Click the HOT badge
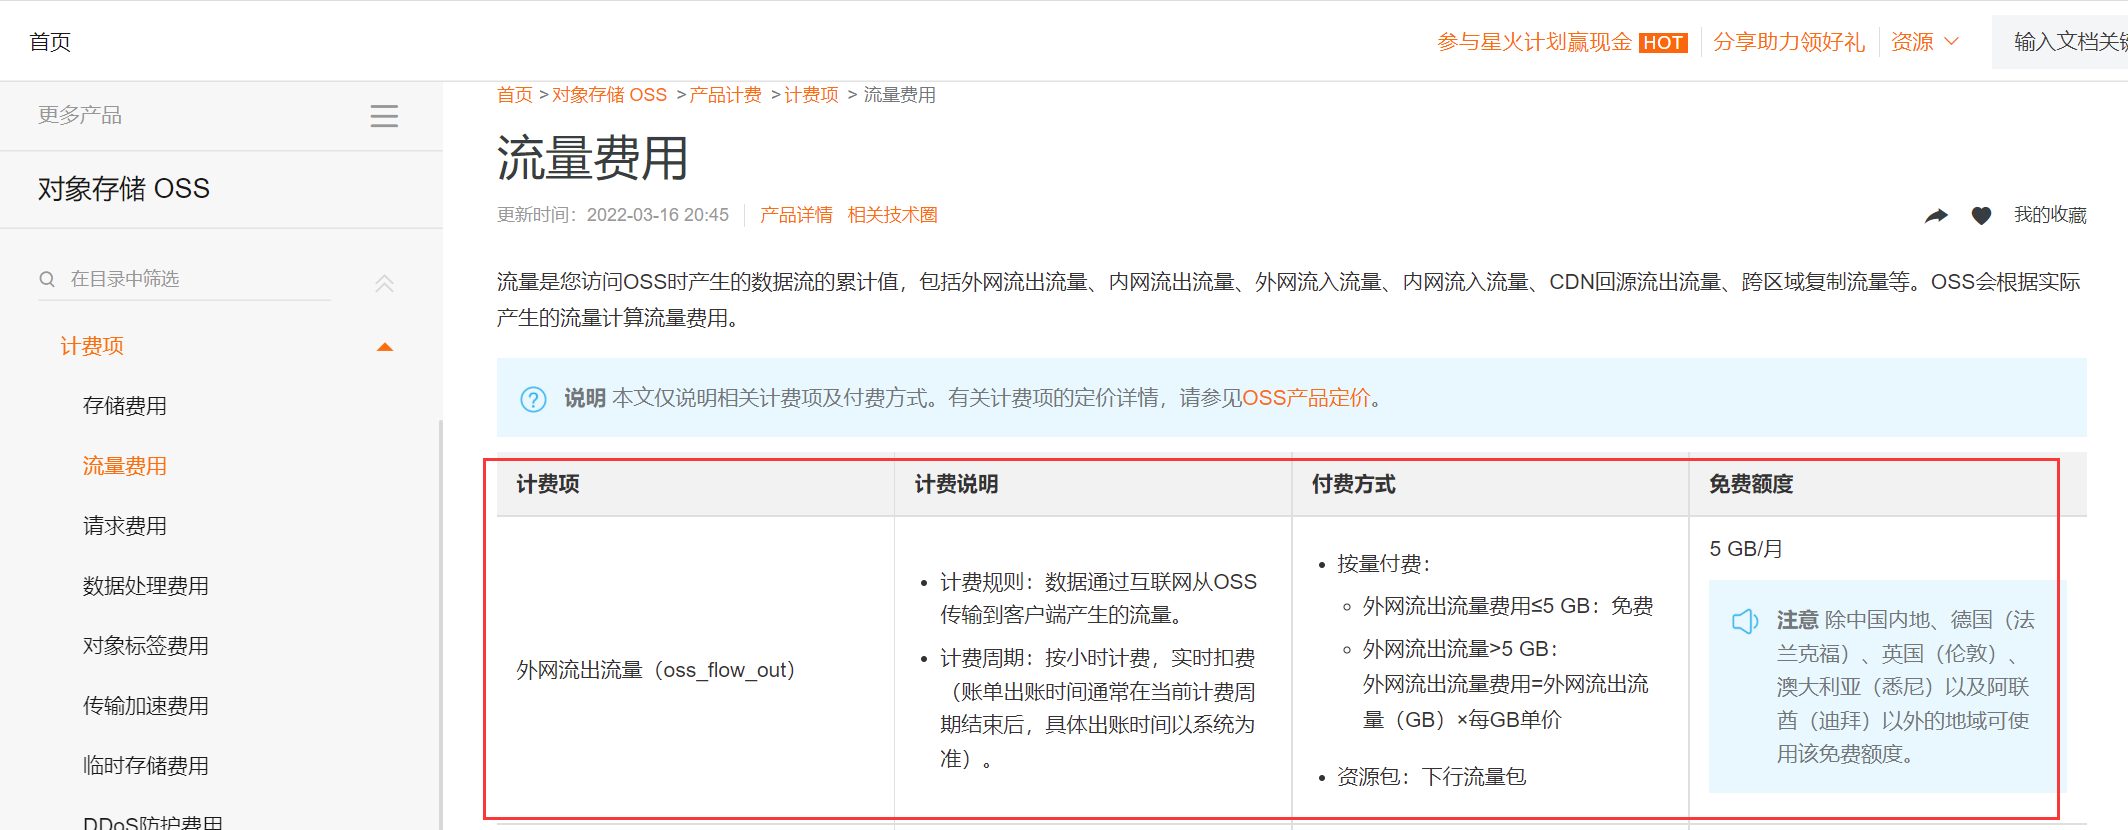The width and height of the screenshot is (2128, 830). pyautogui.click(x=1663, y=43)
